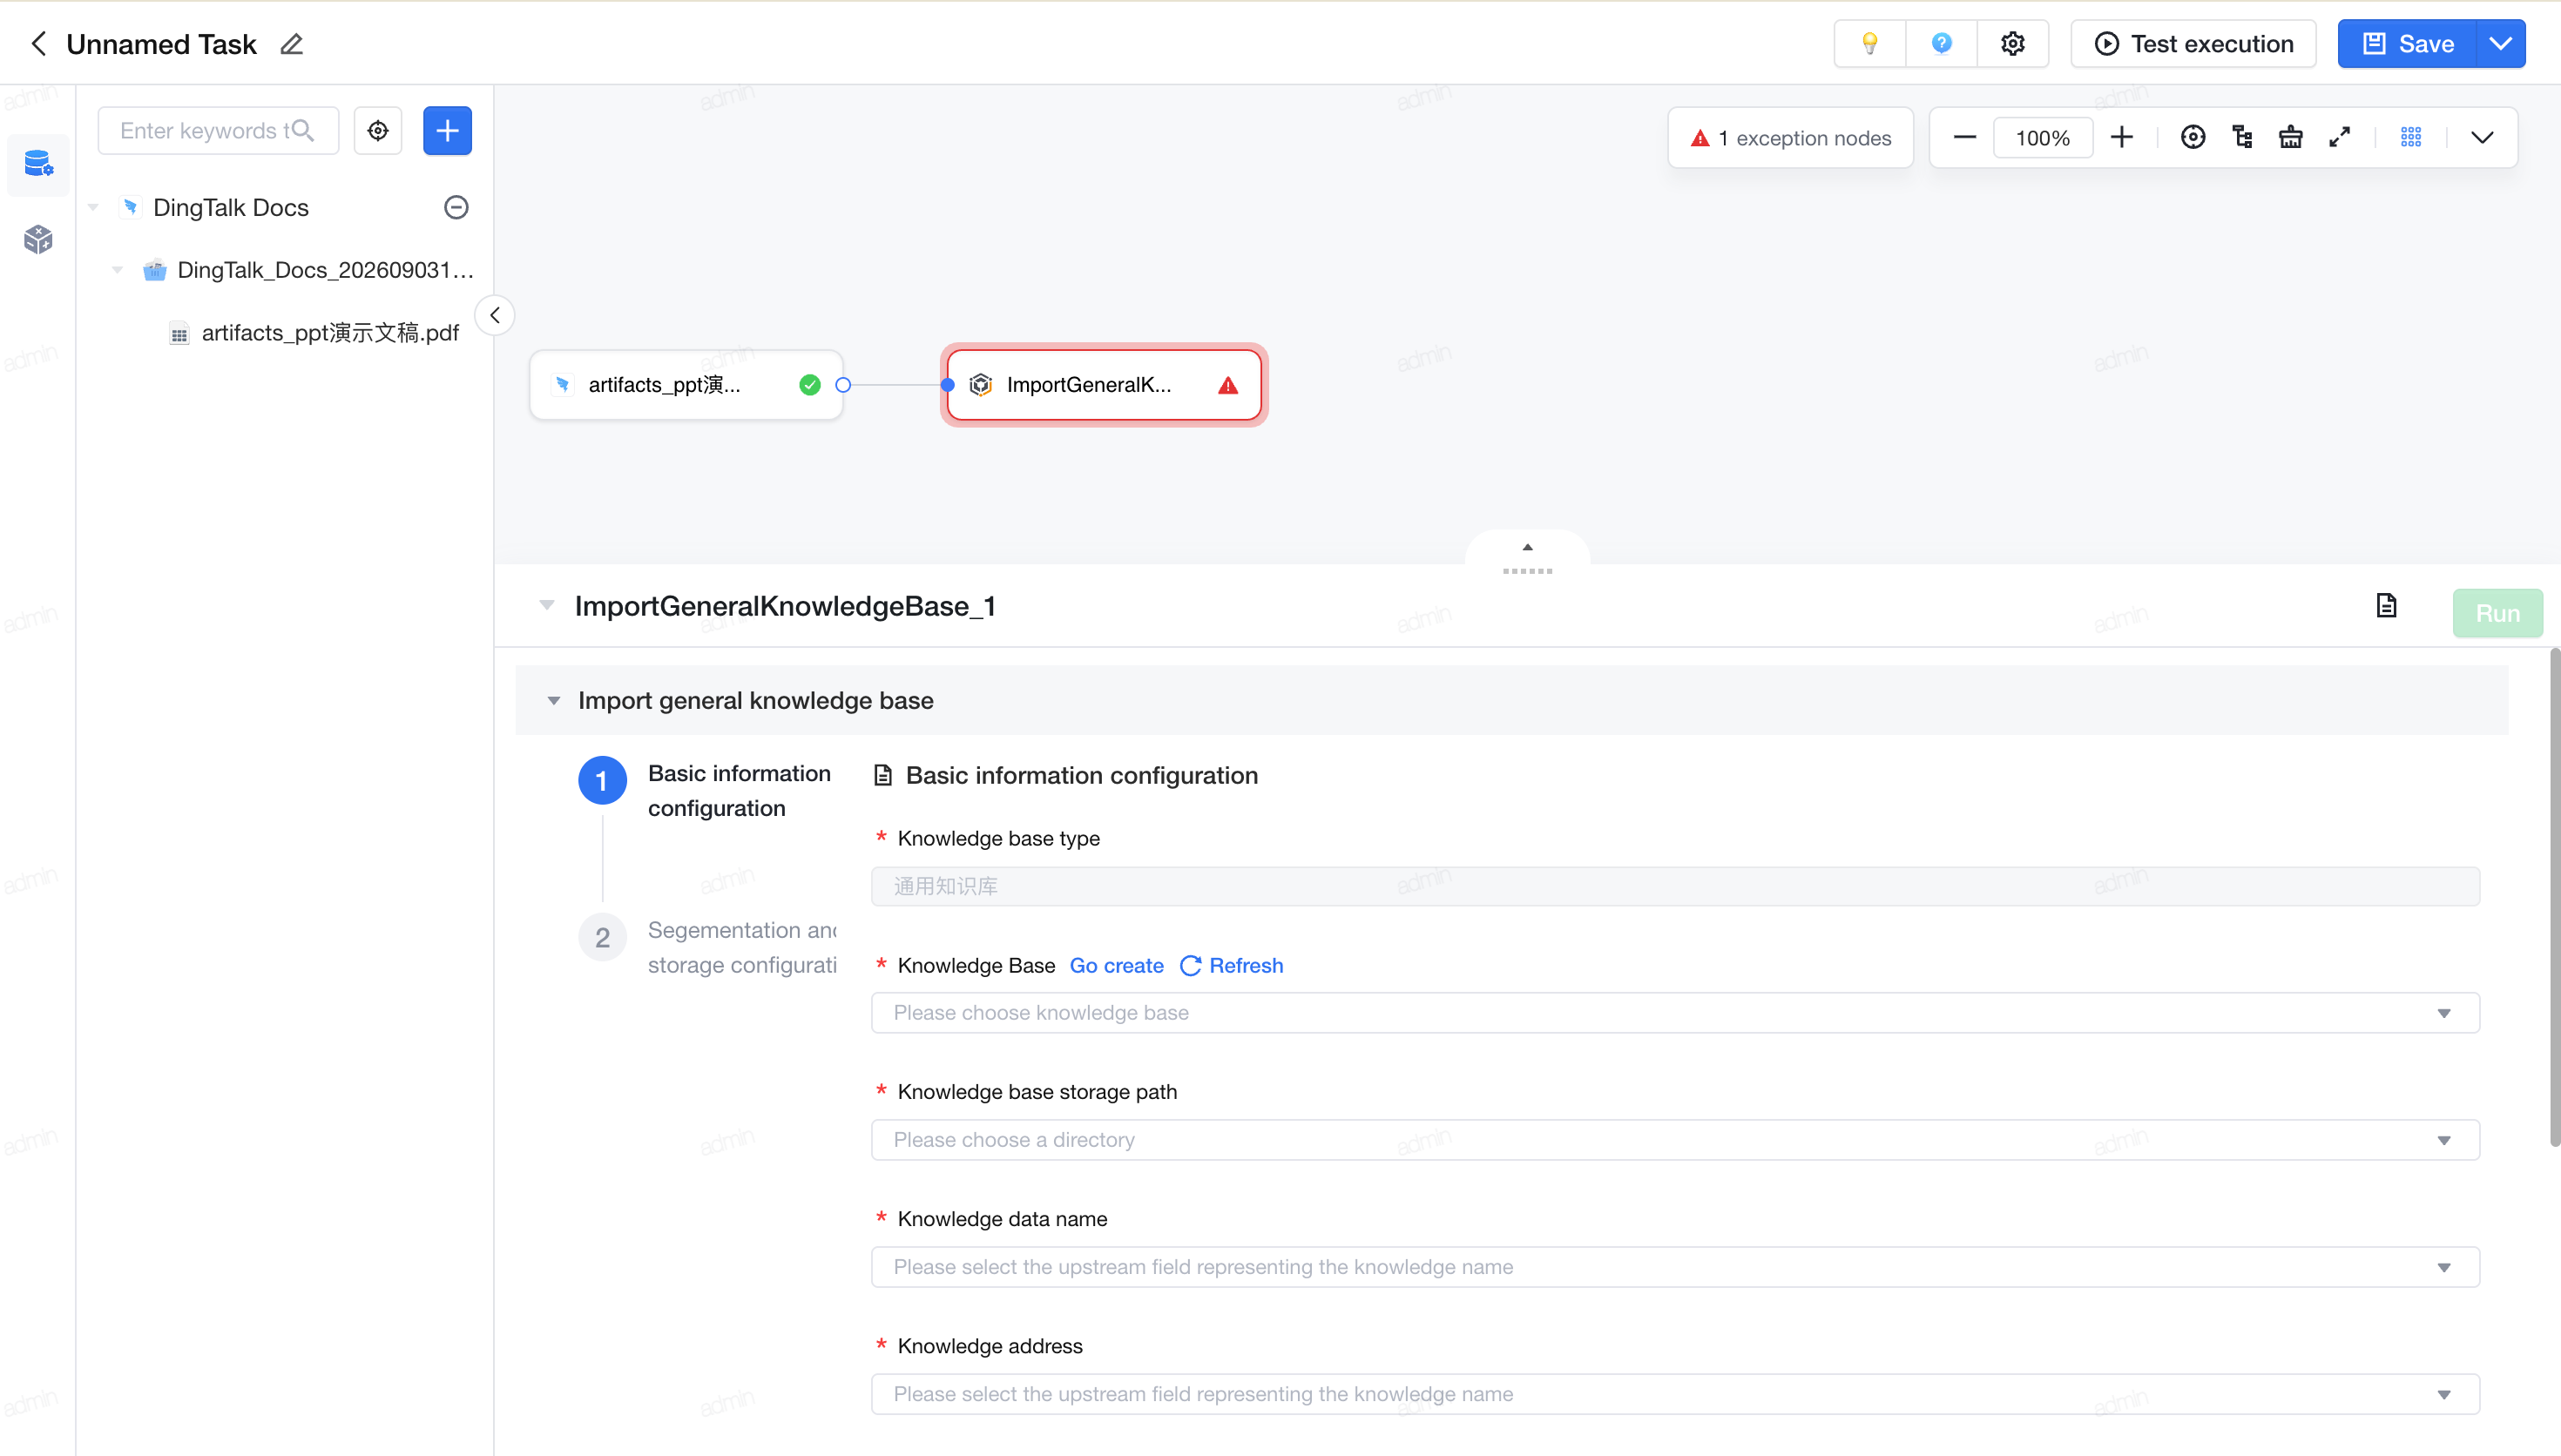Collapse the DingTalk_Docs_202609031 folder
2561x1456 pixels.
click(118, 270)
